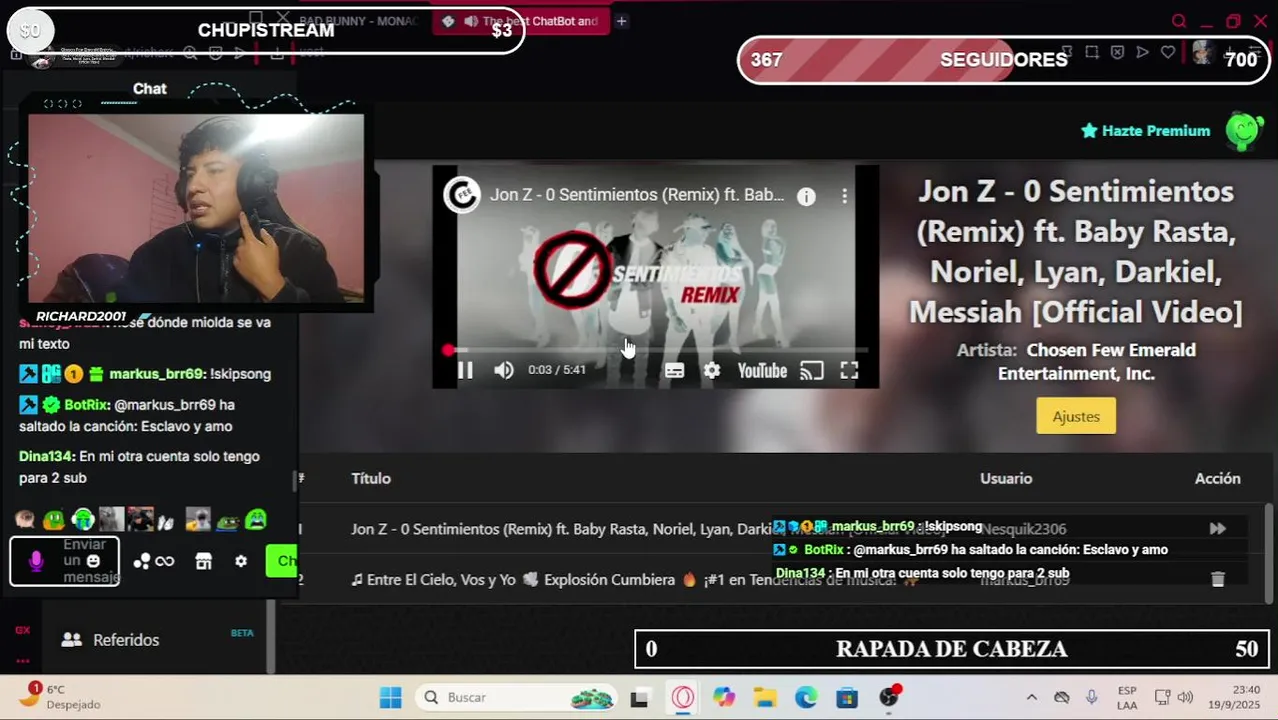
Task: Skip the Jon Z song with fast-forward icon
Action: click(x=1217, y=529)
